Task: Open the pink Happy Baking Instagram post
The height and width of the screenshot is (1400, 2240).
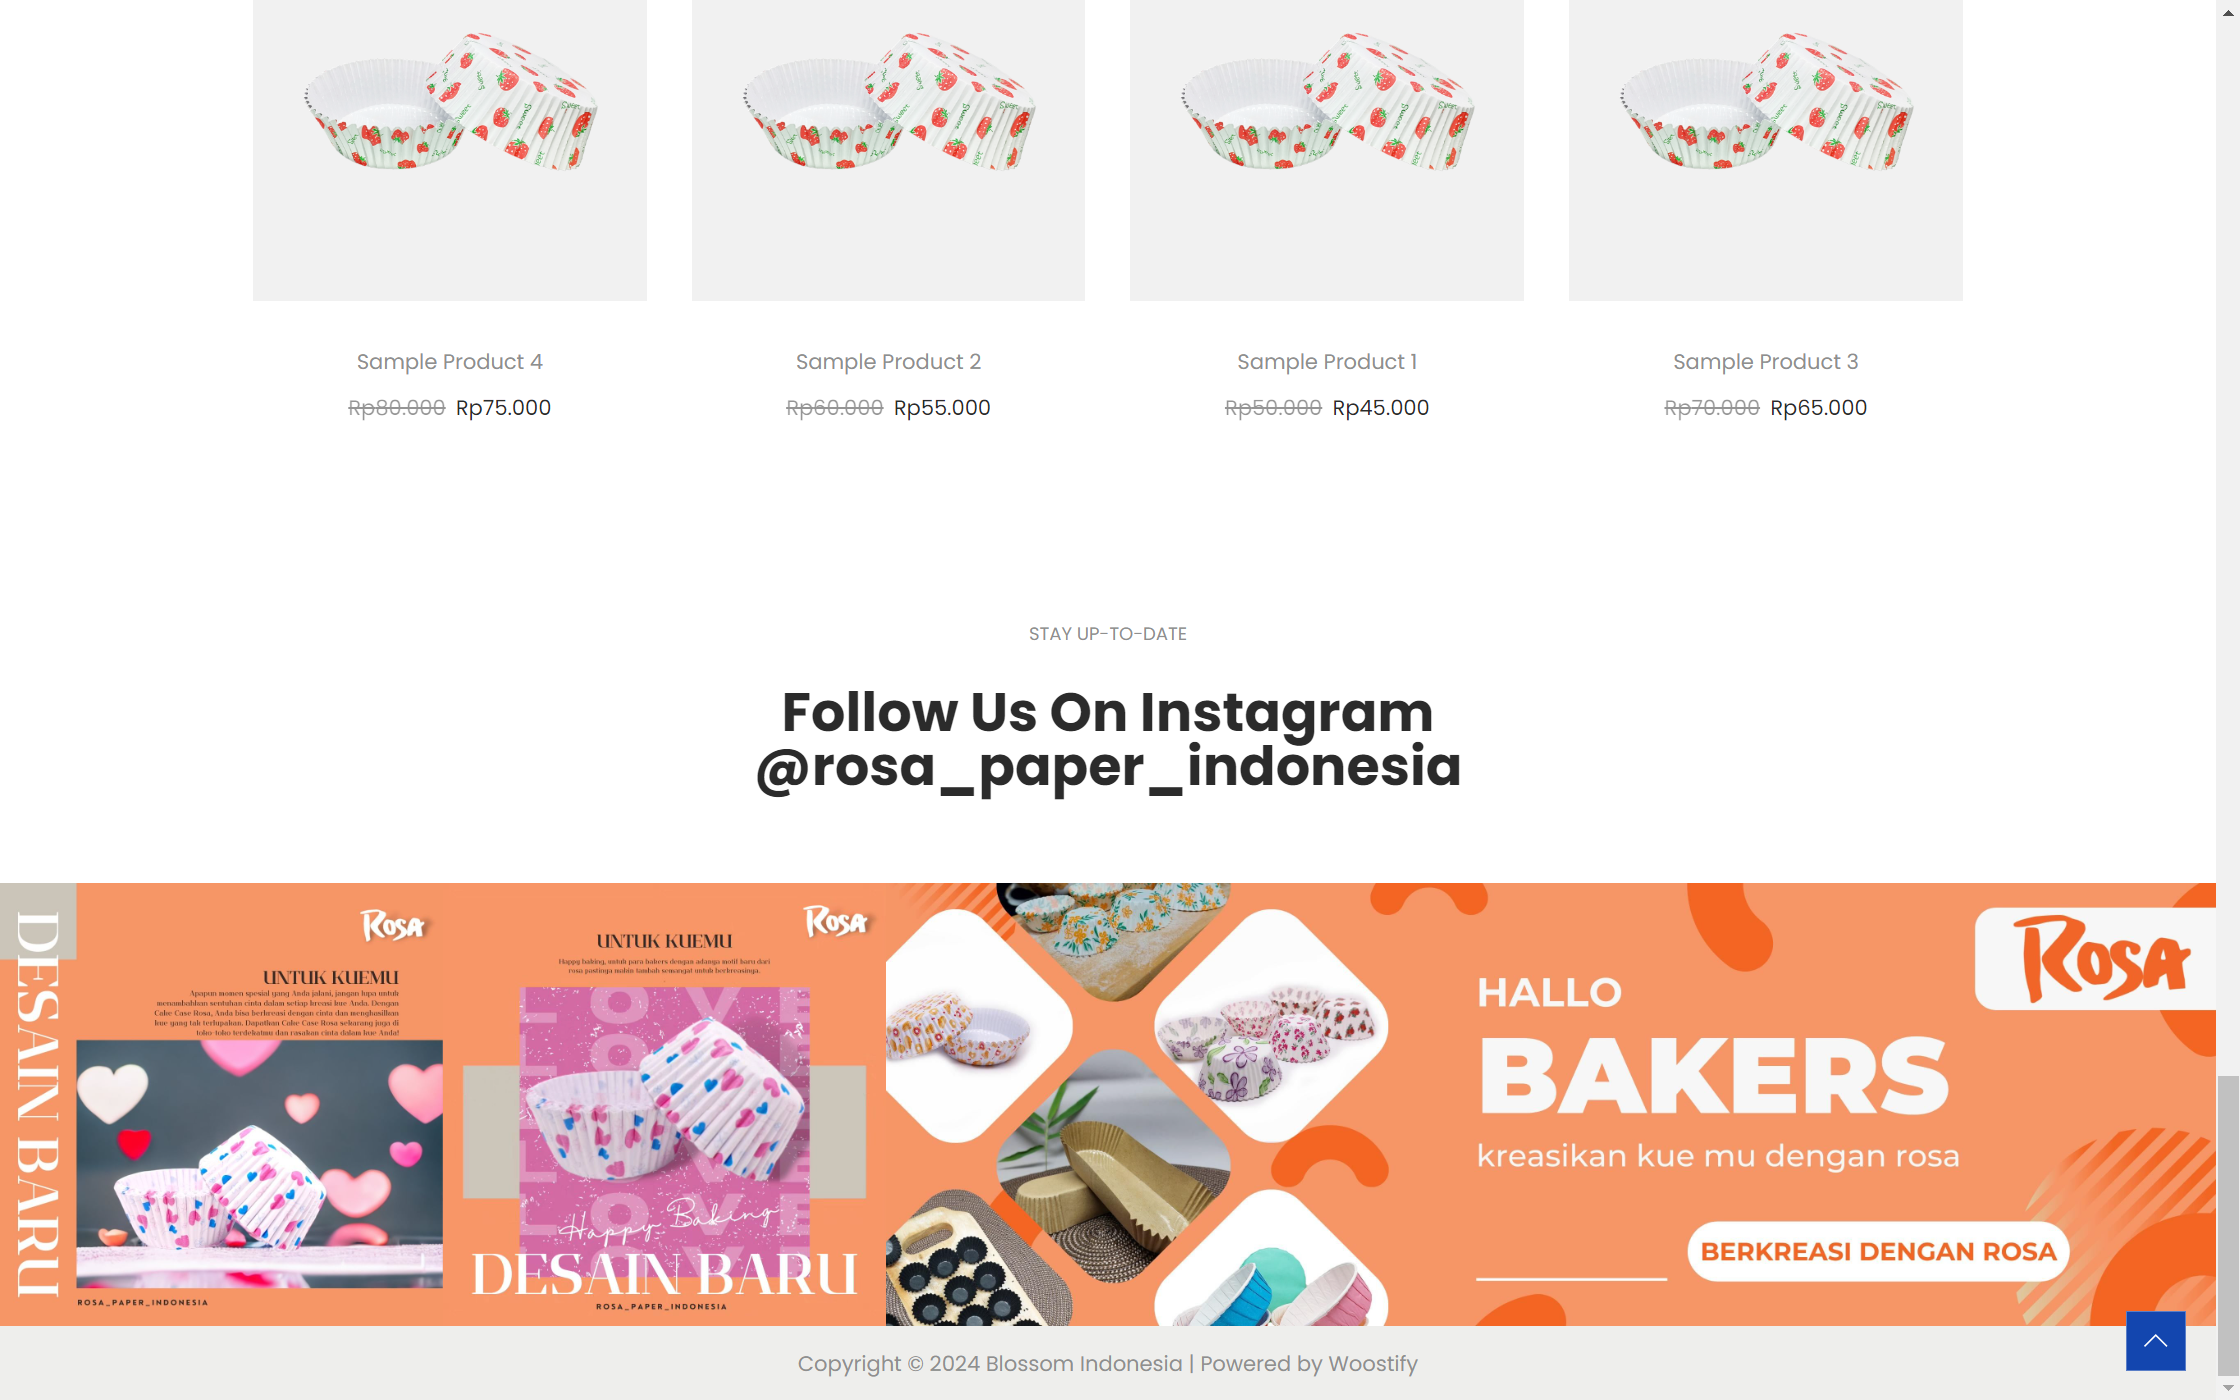Action: click(x=664, y=1104)
